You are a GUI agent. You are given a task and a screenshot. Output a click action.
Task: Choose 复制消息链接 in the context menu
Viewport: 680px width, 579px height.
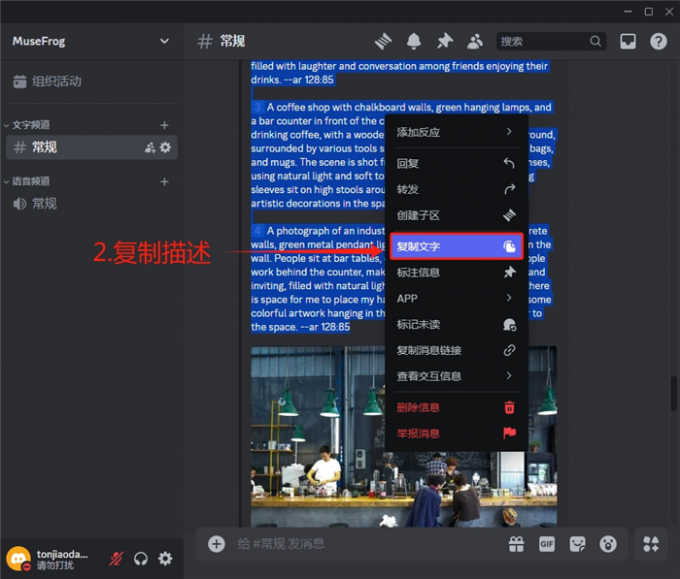tap(456, 350)
